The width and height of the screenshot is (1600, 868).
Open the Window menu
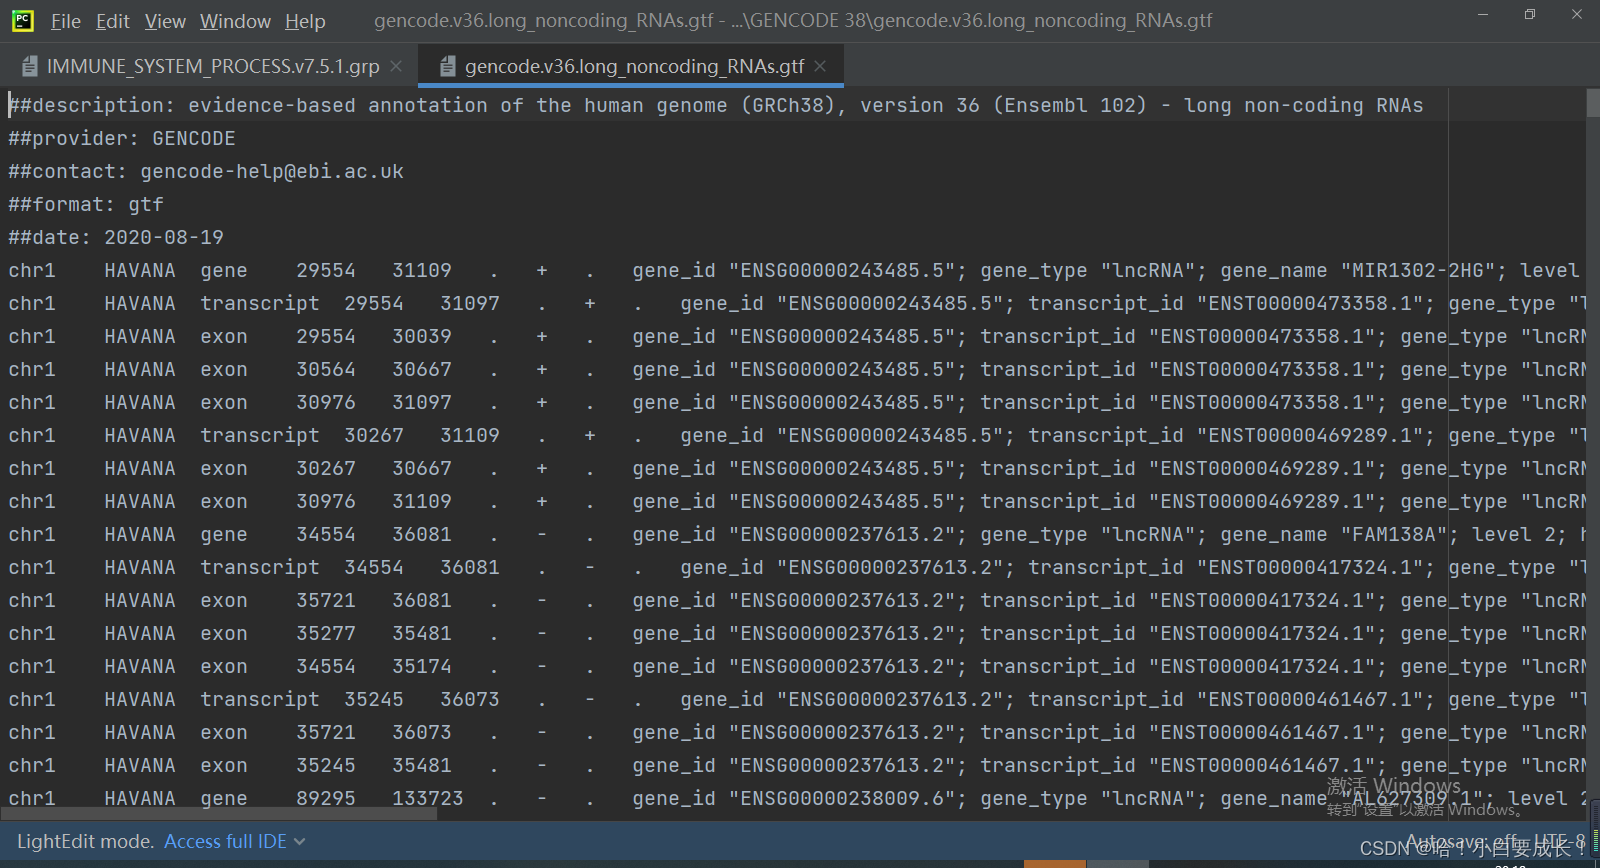pyautogui.click(x=235, y=21)
